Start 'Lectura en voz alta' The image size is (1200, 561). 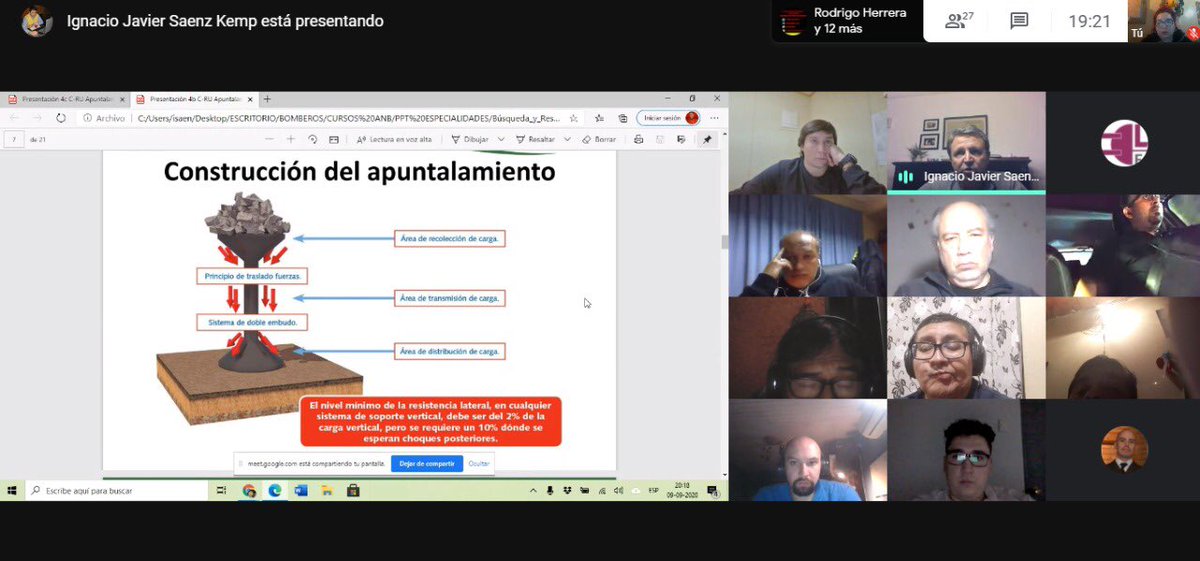(394, 140)
